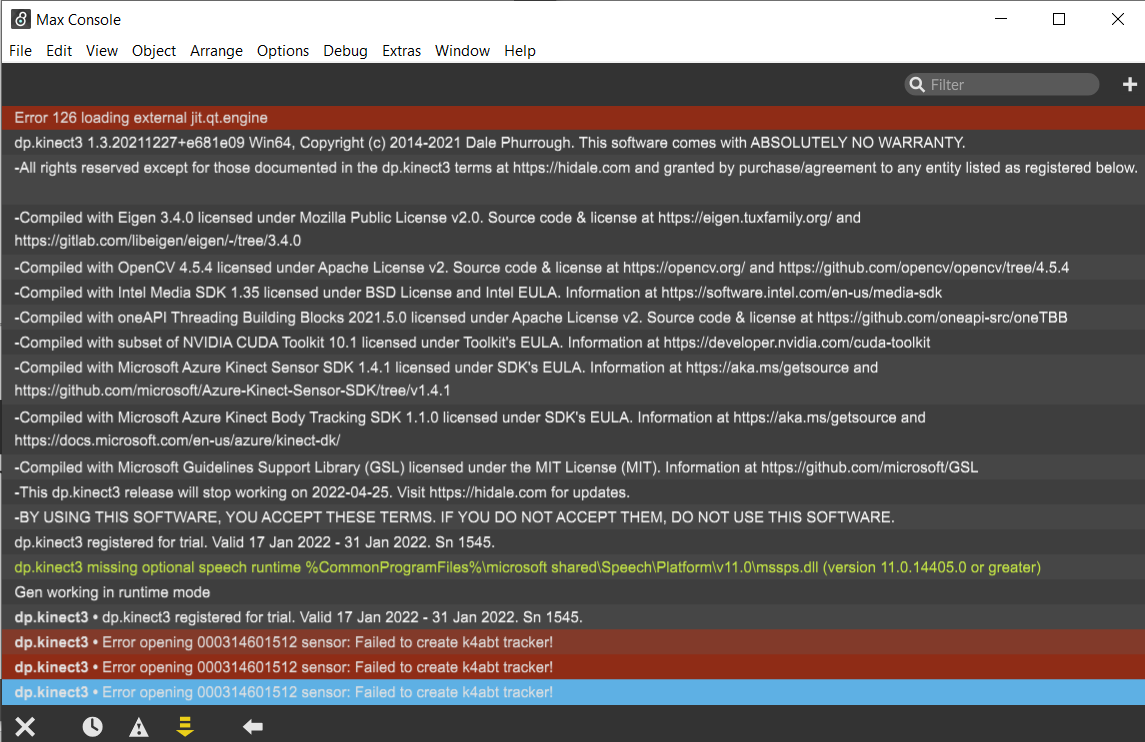
Task: Open the Debug menu
Action: [345, 51]
